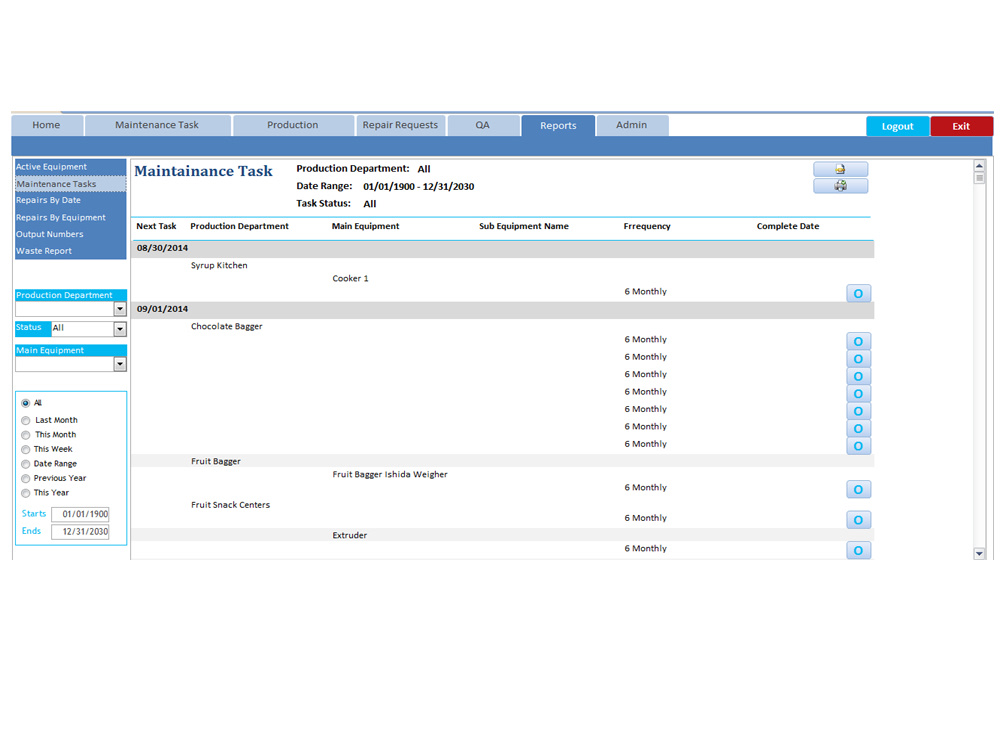1000x750 pixels.
Task: Open the Maintenance Tasks report
Action: pyautogui.click(x=70, y=184)
